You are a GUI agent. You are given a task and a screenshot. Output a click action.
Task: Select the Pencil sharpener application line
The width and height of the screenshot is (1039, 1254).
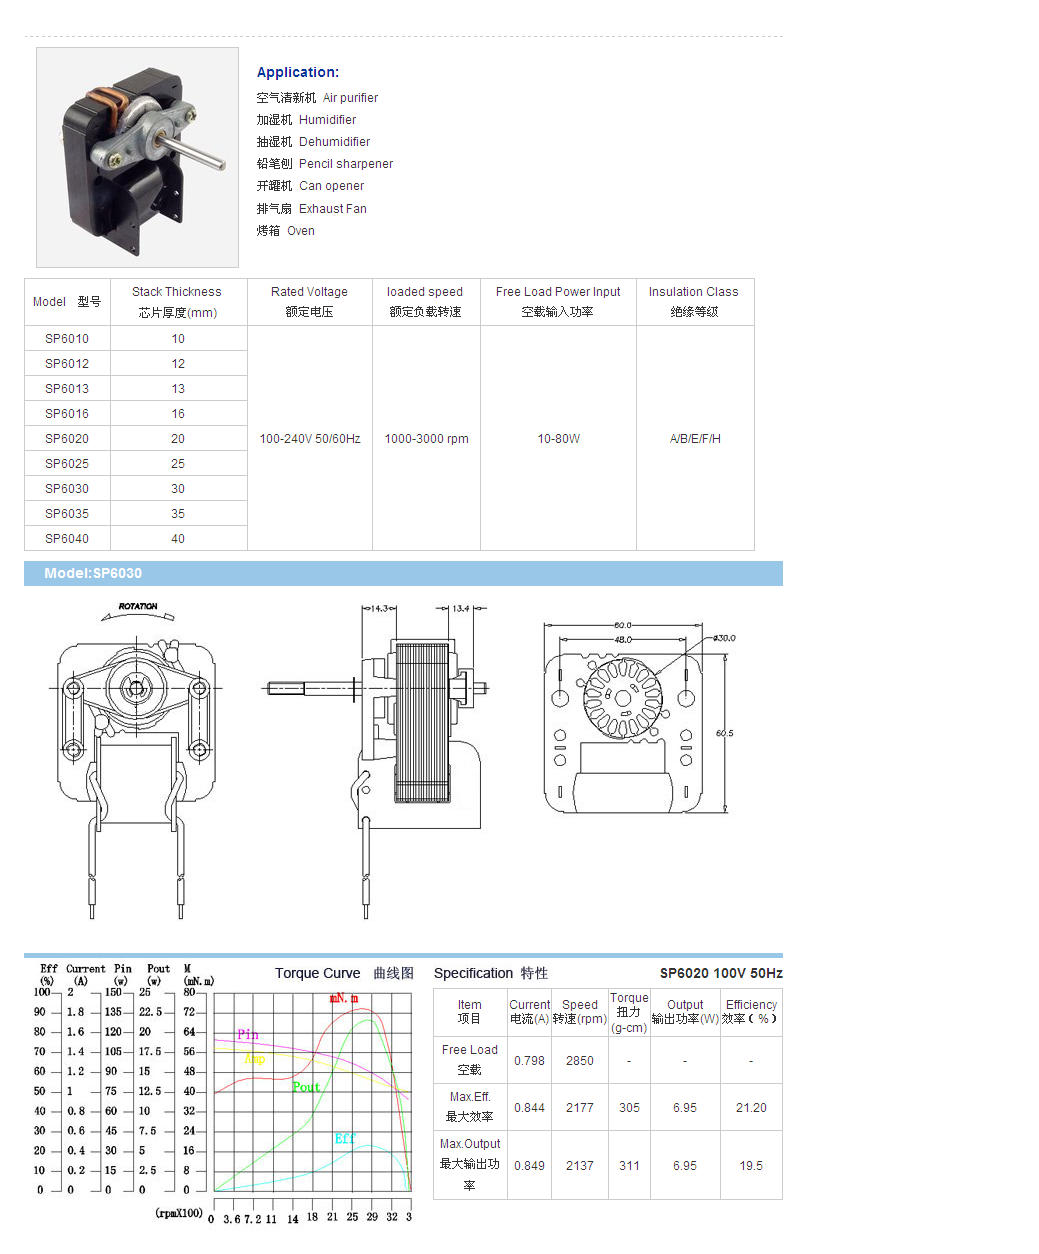pos(325,164)
